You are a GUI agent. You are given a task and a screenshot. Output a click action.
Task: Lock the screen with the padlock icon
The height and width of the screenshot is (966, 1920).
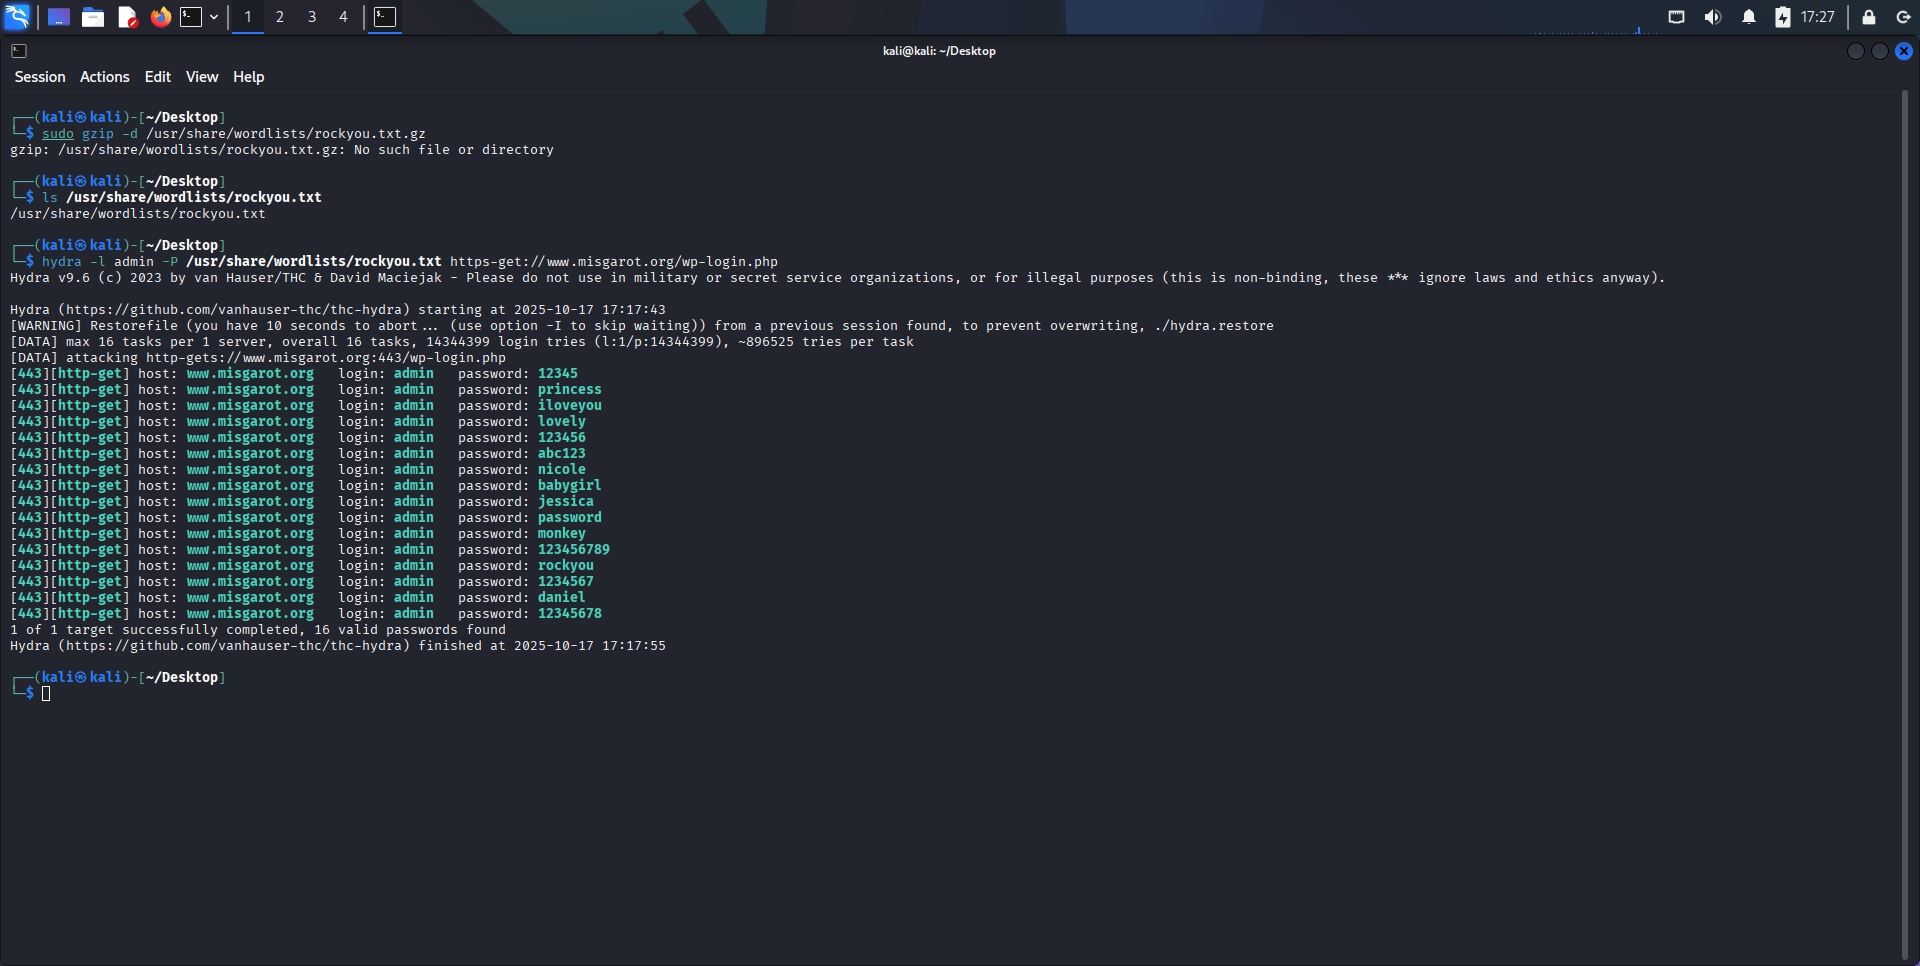click(1869, 17)
